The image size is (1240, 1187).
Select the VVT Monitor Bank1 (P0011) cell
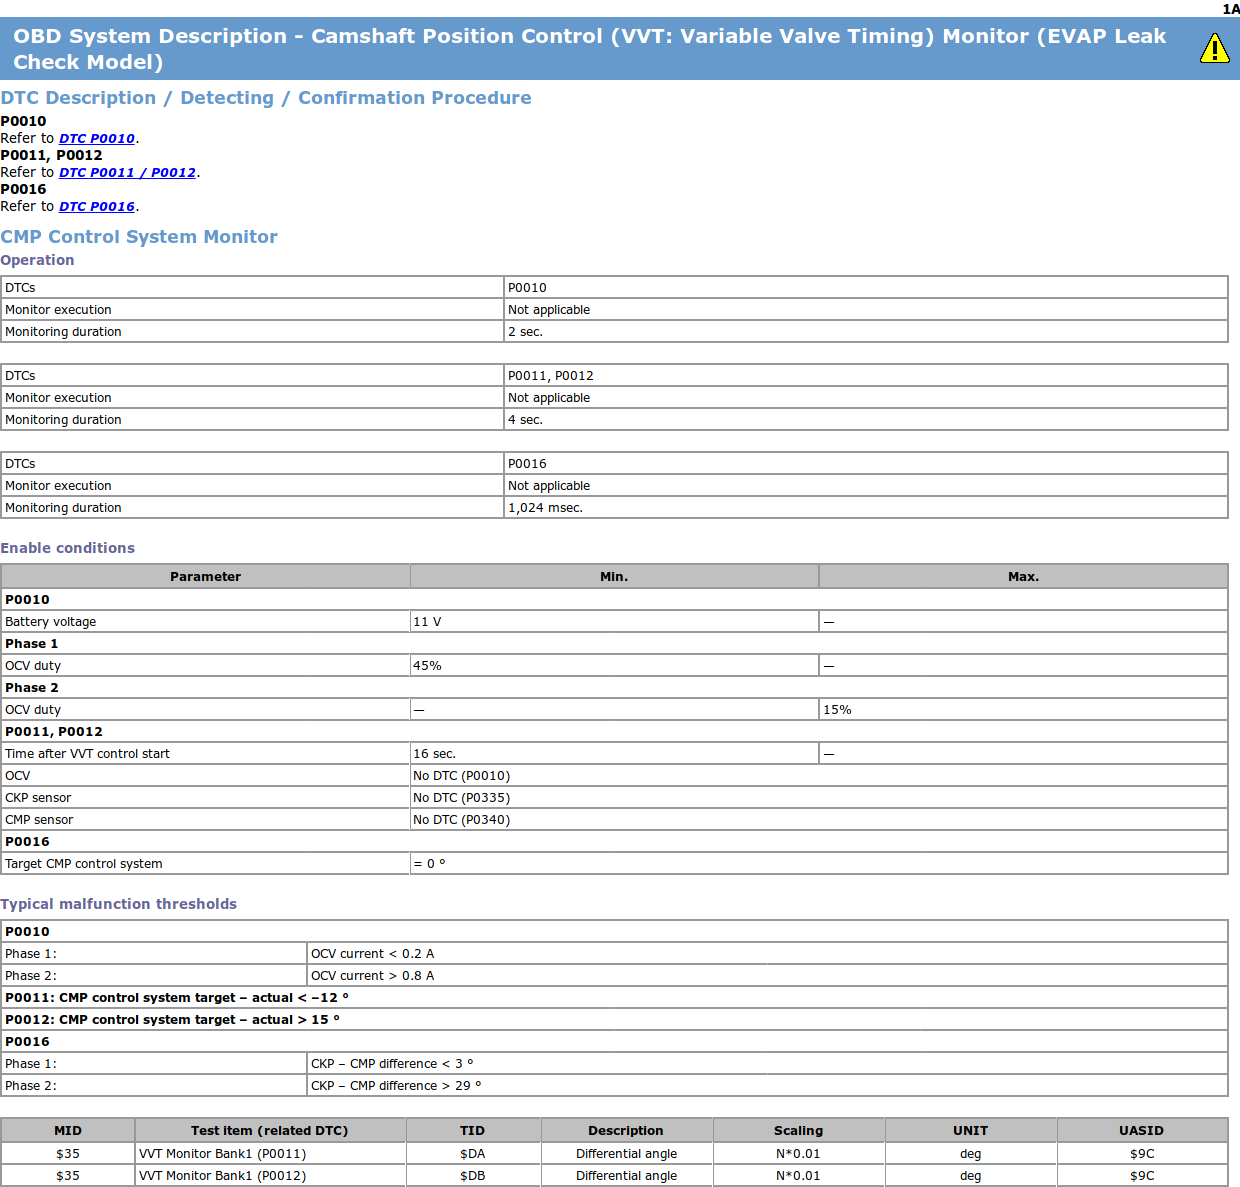(x=223, y=1154)
